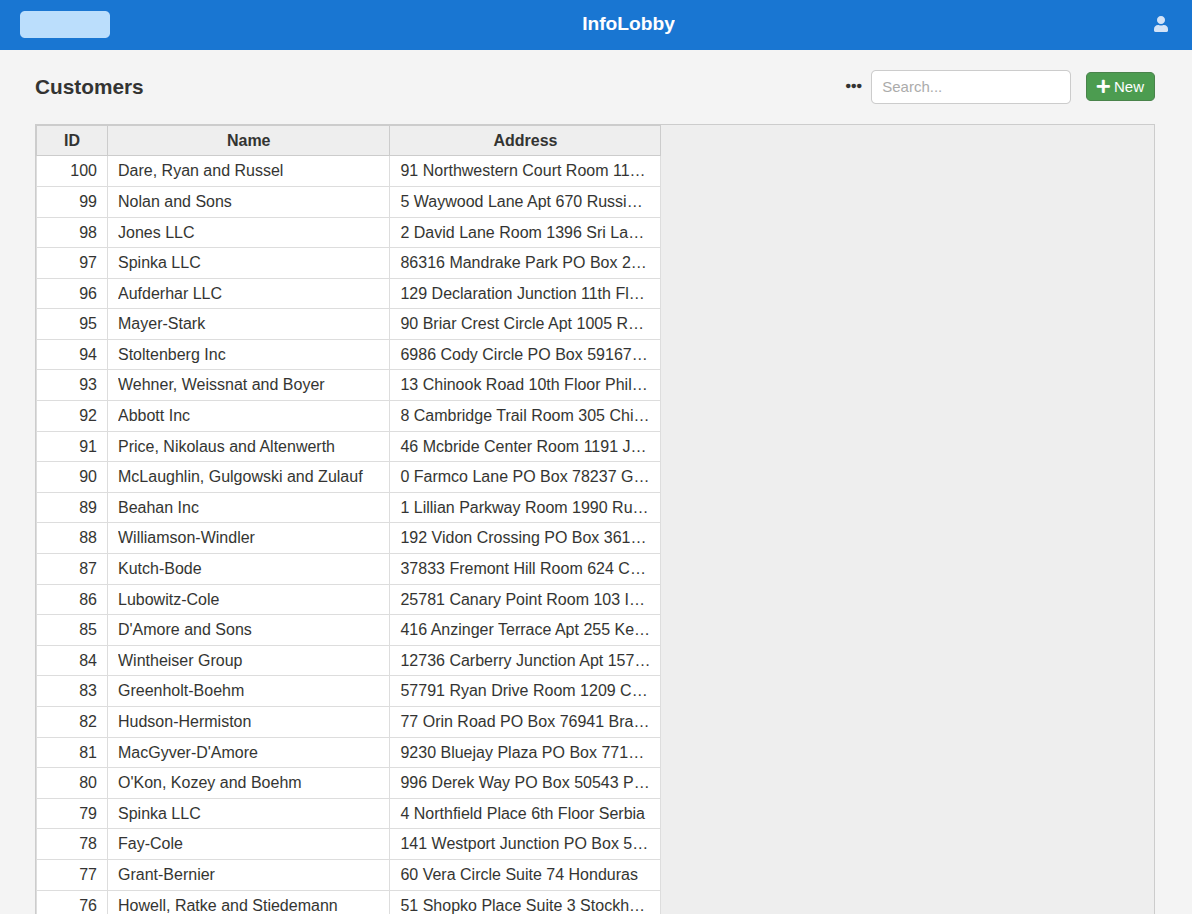Open the Nolan and Sons customer
This screenshot has width=1192, height=914.
175,202
